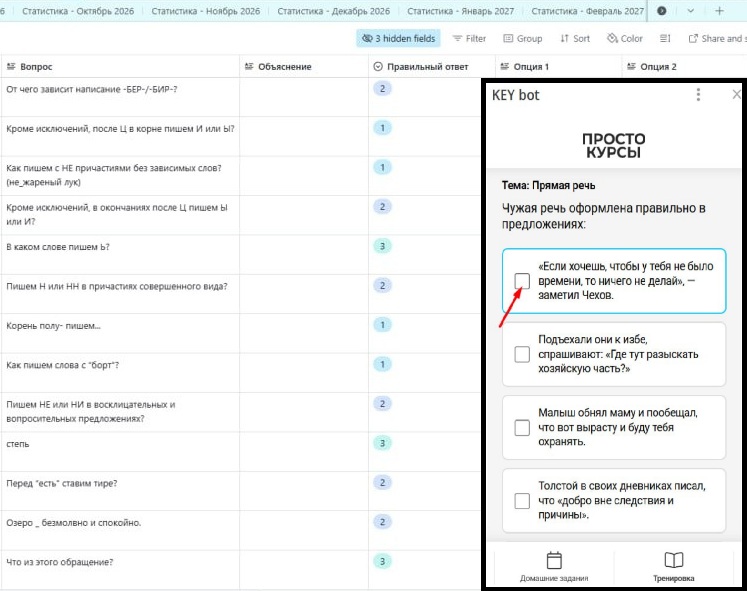
Task: Click the Вопрос column header
Action: pos(120,67)
